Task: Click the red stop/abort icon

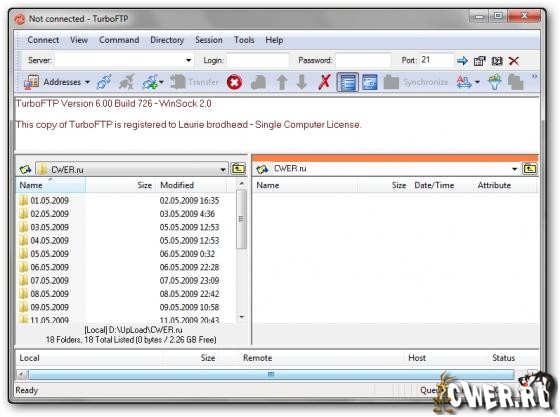Action: [234, 82]
